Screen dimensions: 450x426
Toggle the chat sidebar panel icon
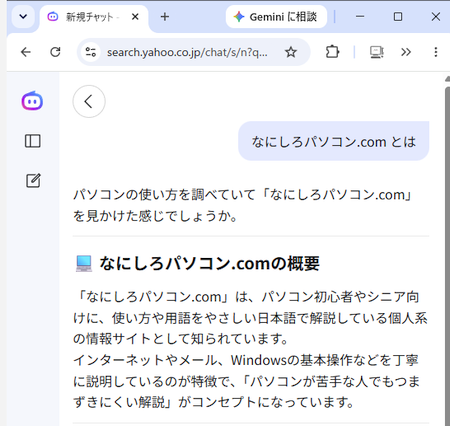click(33, 141)
